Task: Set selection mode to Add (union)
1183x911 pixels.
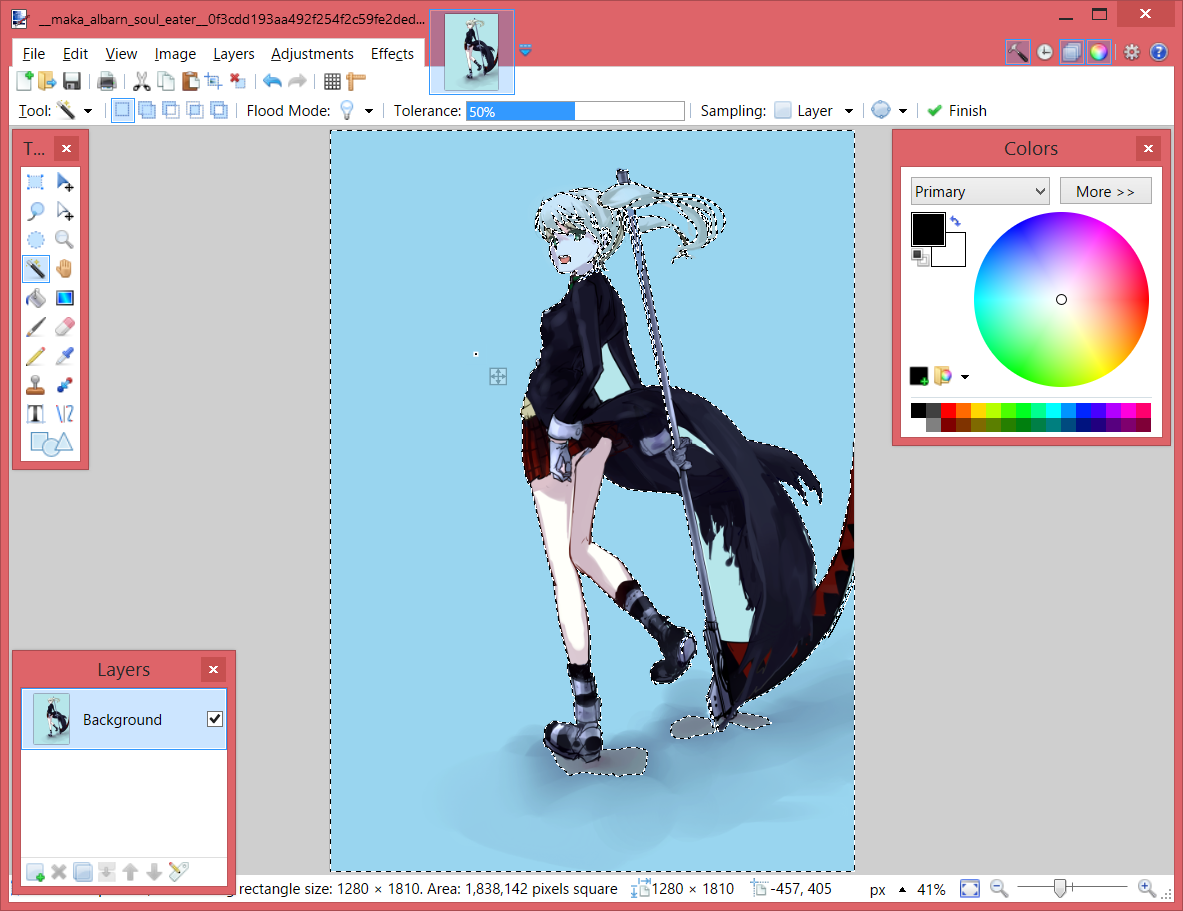Action: (146, 111)
